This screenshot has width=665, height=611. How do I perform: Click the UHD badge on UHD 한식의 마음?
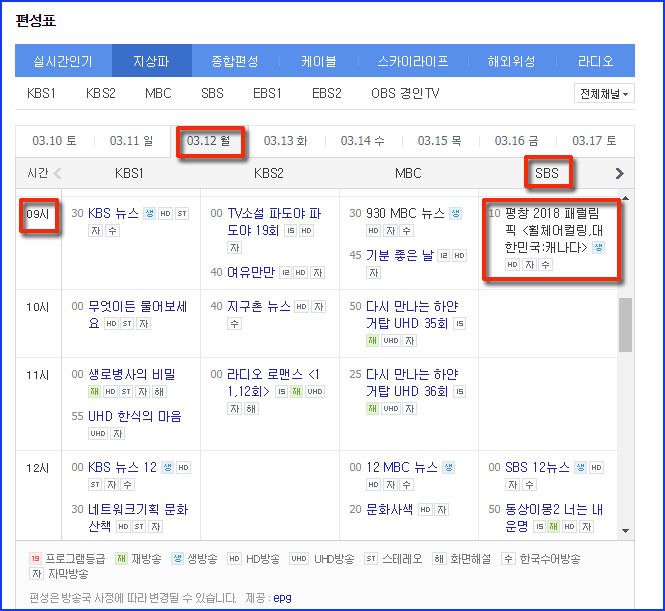tap(98, 433)
